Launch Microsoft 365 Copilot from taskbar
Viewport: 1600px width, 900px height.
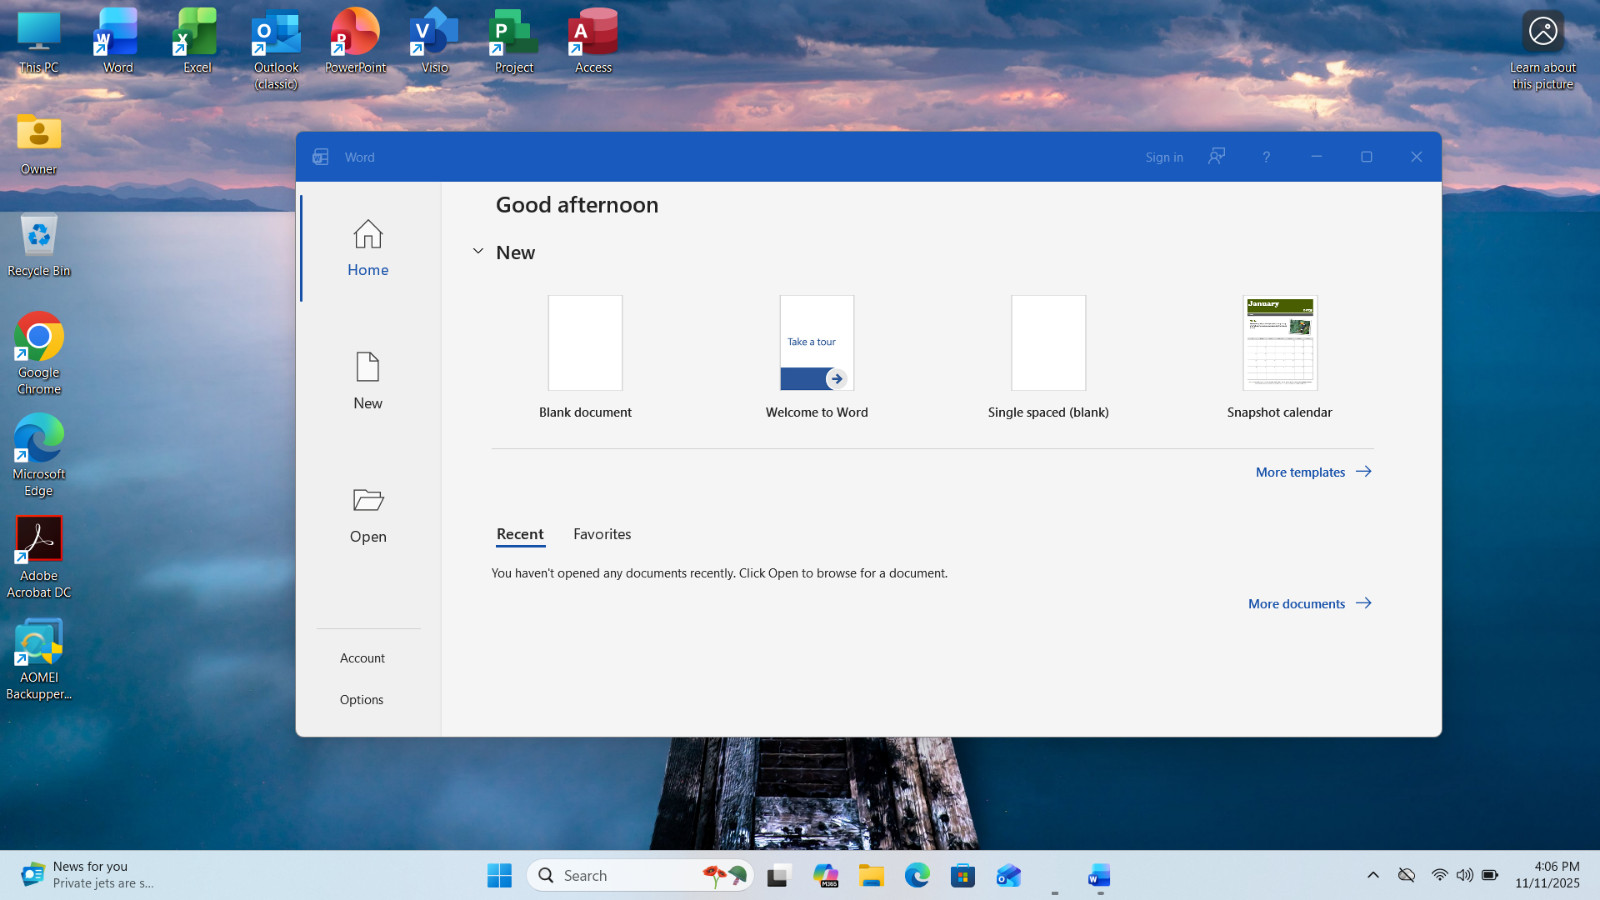(825, 876)
